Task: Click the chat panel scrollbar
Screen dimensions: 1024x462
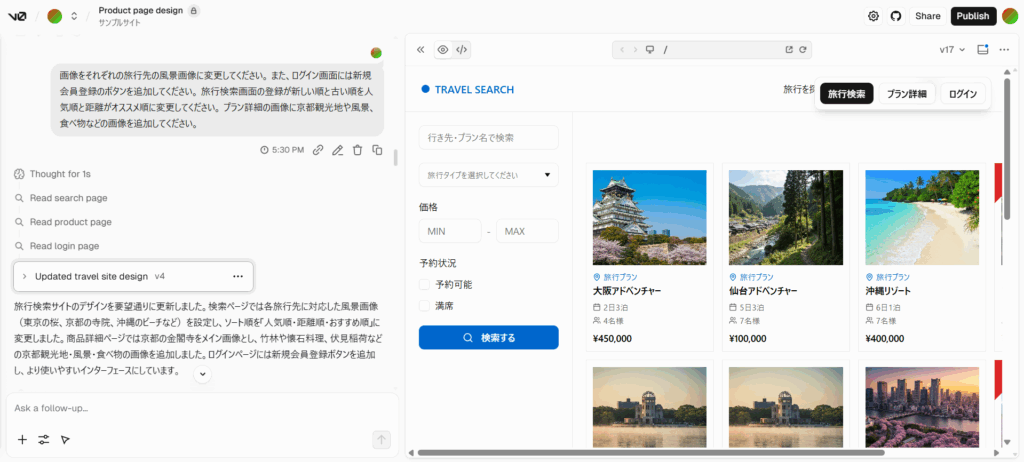Action: tap(395, 158)
